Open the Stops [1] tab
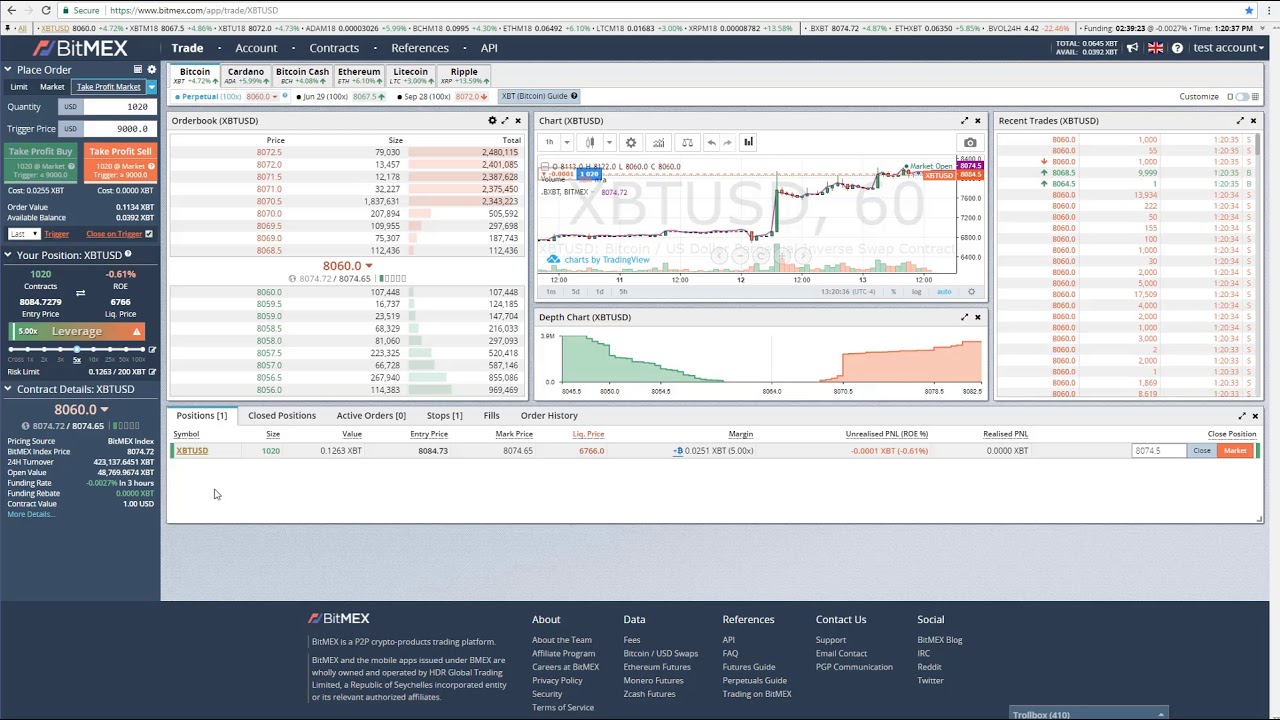1280x720 pixels. click(445, 416)
